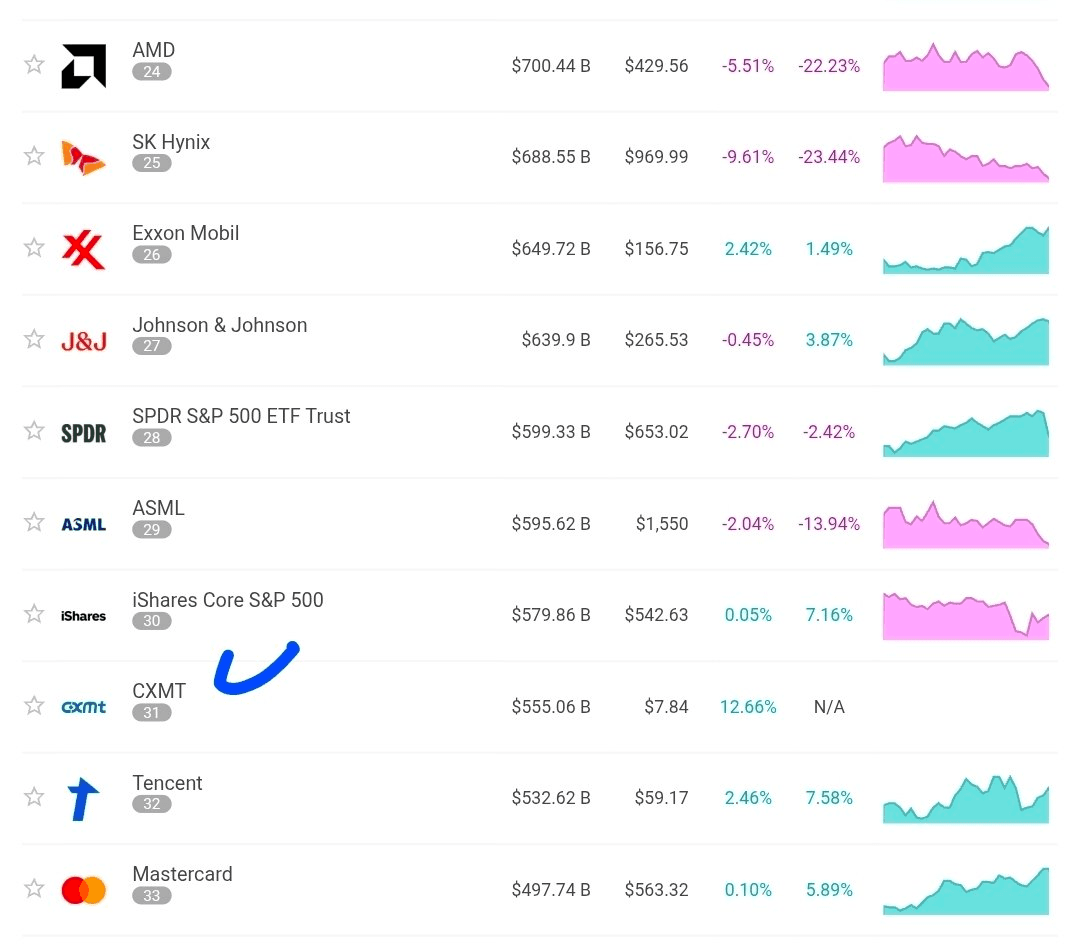Toggle favorite star for AMD
The image size is (1079, 944).
click(x=34, y=65)
